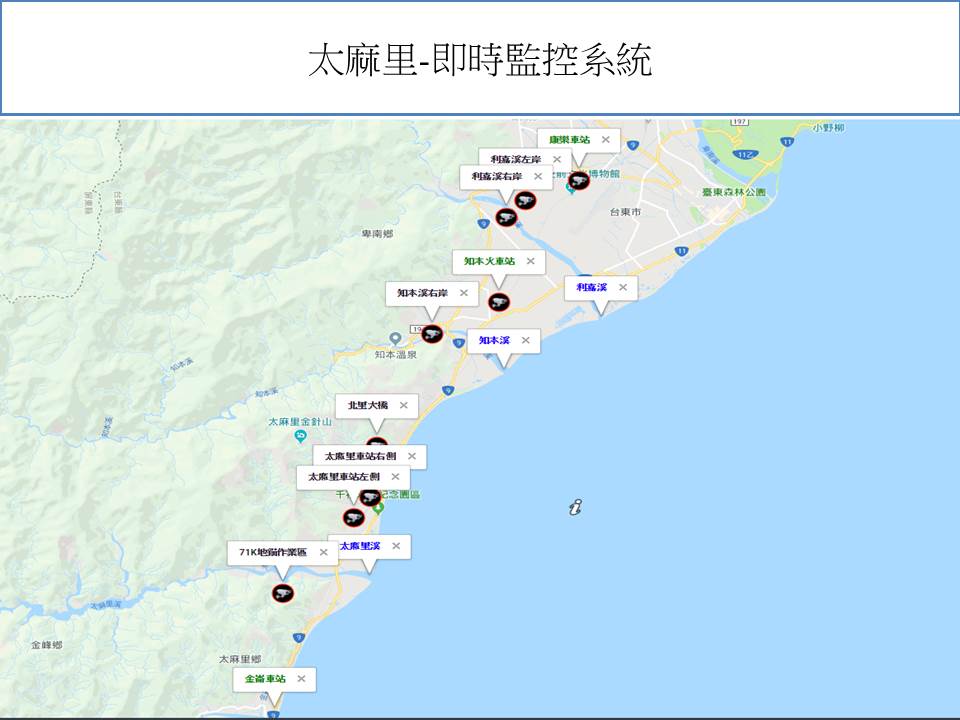The height and width of the screenshot is (720, 960).
Task: Select camera icon below 知本火車站 label
Action: [499, 302]
